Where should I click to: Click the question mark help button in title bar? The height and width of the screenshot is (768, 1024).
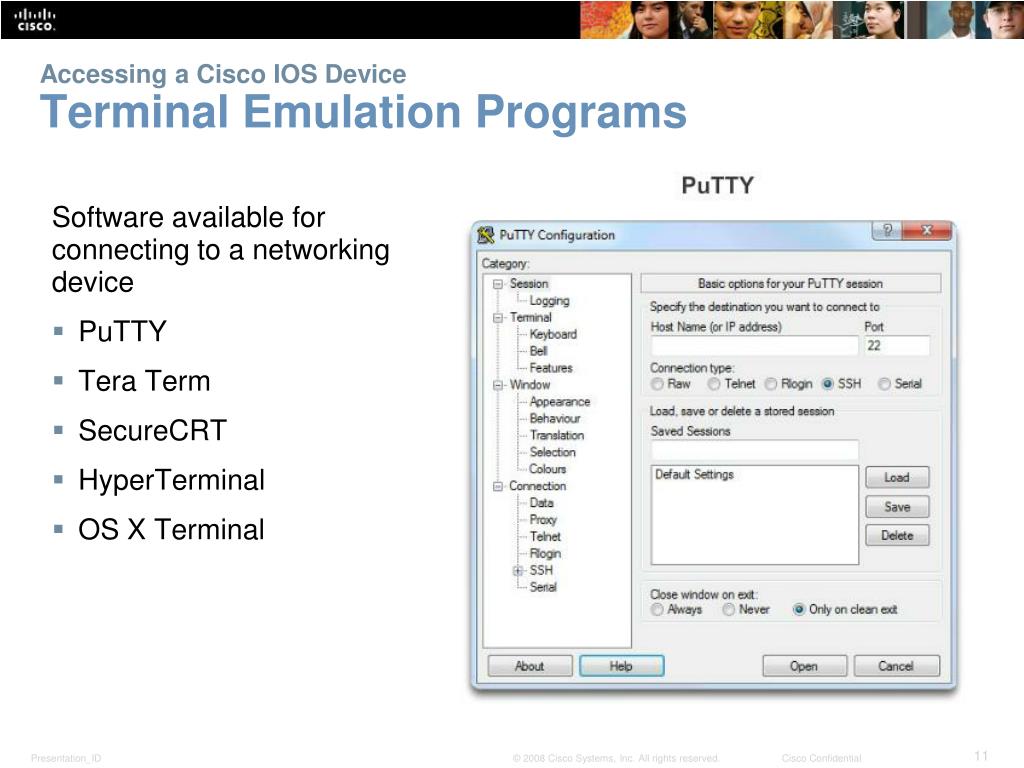tap(887, 230)
